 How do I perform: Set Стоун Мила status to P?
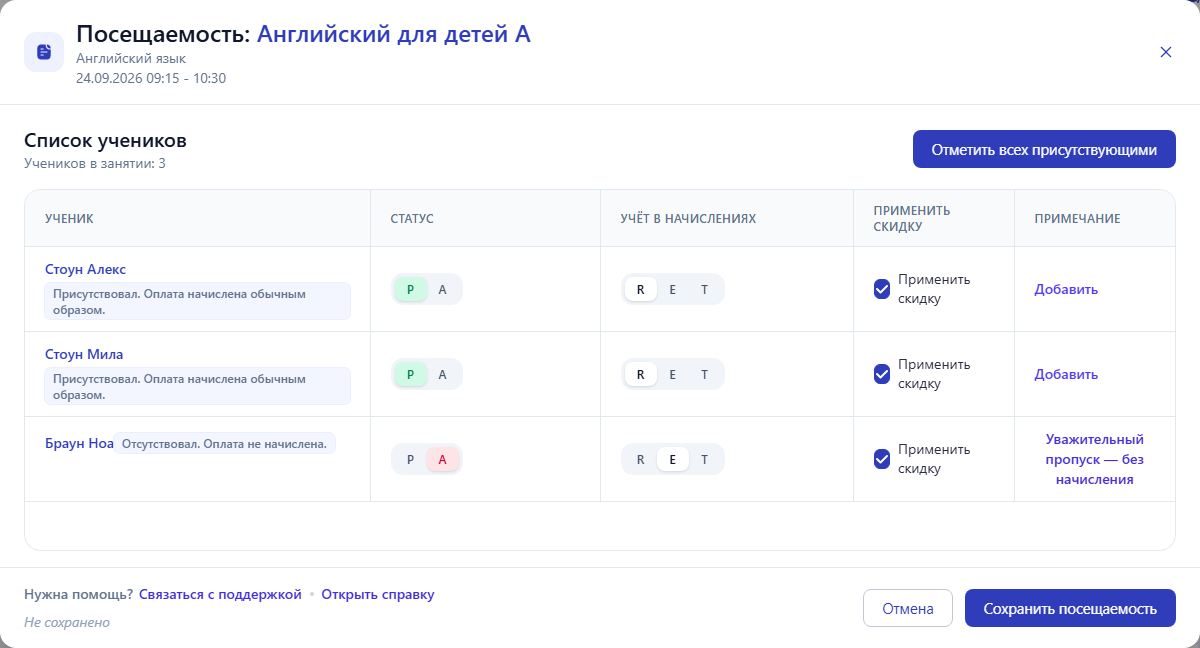pos(410,374)
